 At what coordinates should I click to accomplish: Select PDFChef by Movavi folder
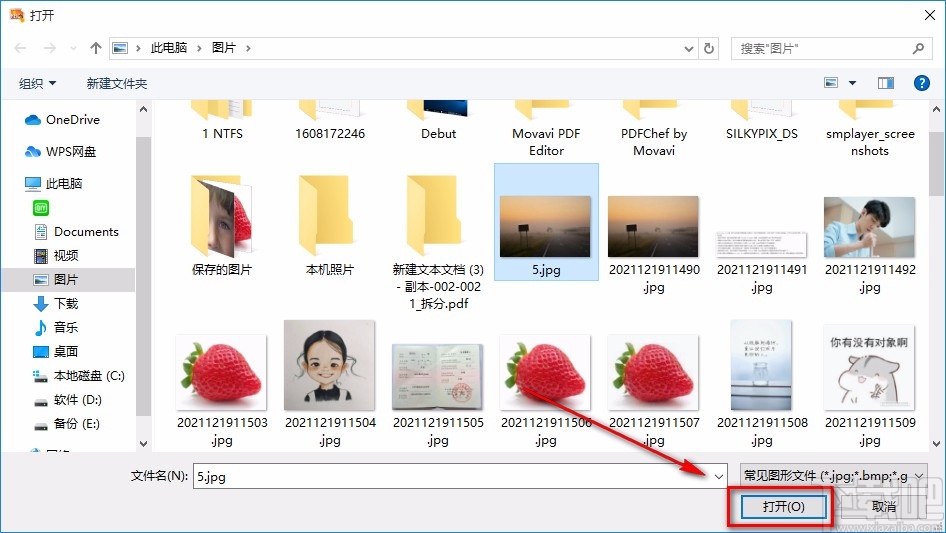tap(654, 130)
